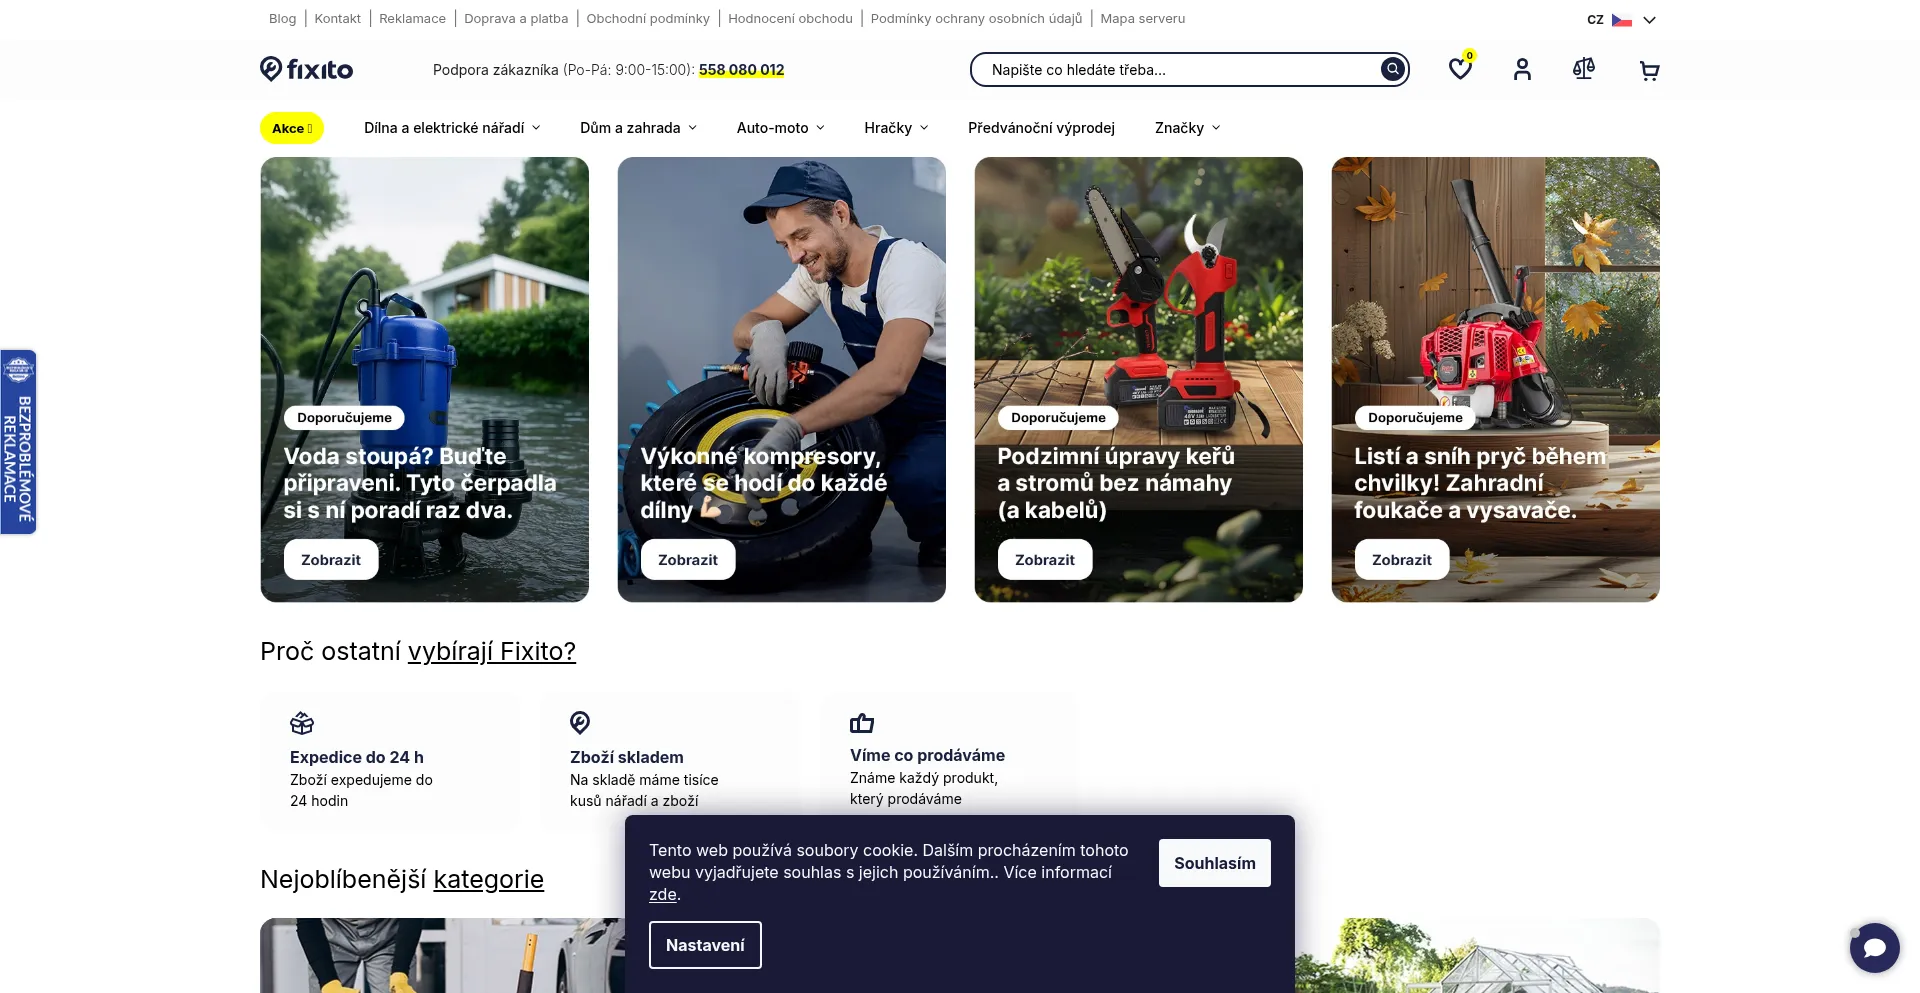Open the Předvánoční výprodej menu item
Screen dimensions: 1920x993
tap(1041, 128)
